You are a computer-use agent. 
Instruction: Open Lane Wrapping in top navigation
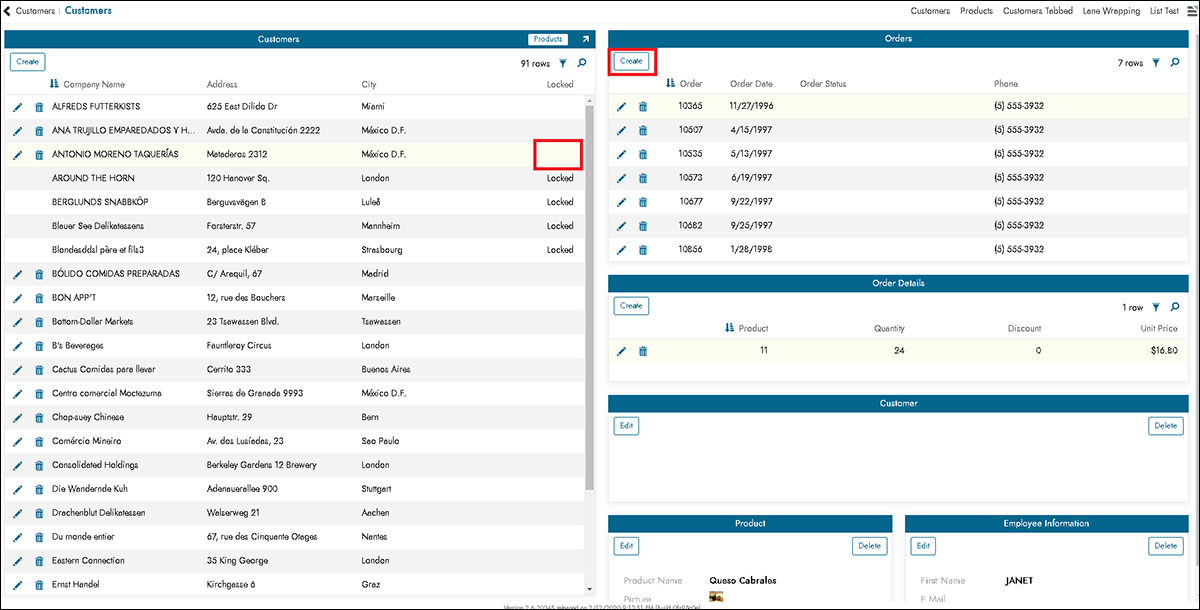click(1110, 11)
